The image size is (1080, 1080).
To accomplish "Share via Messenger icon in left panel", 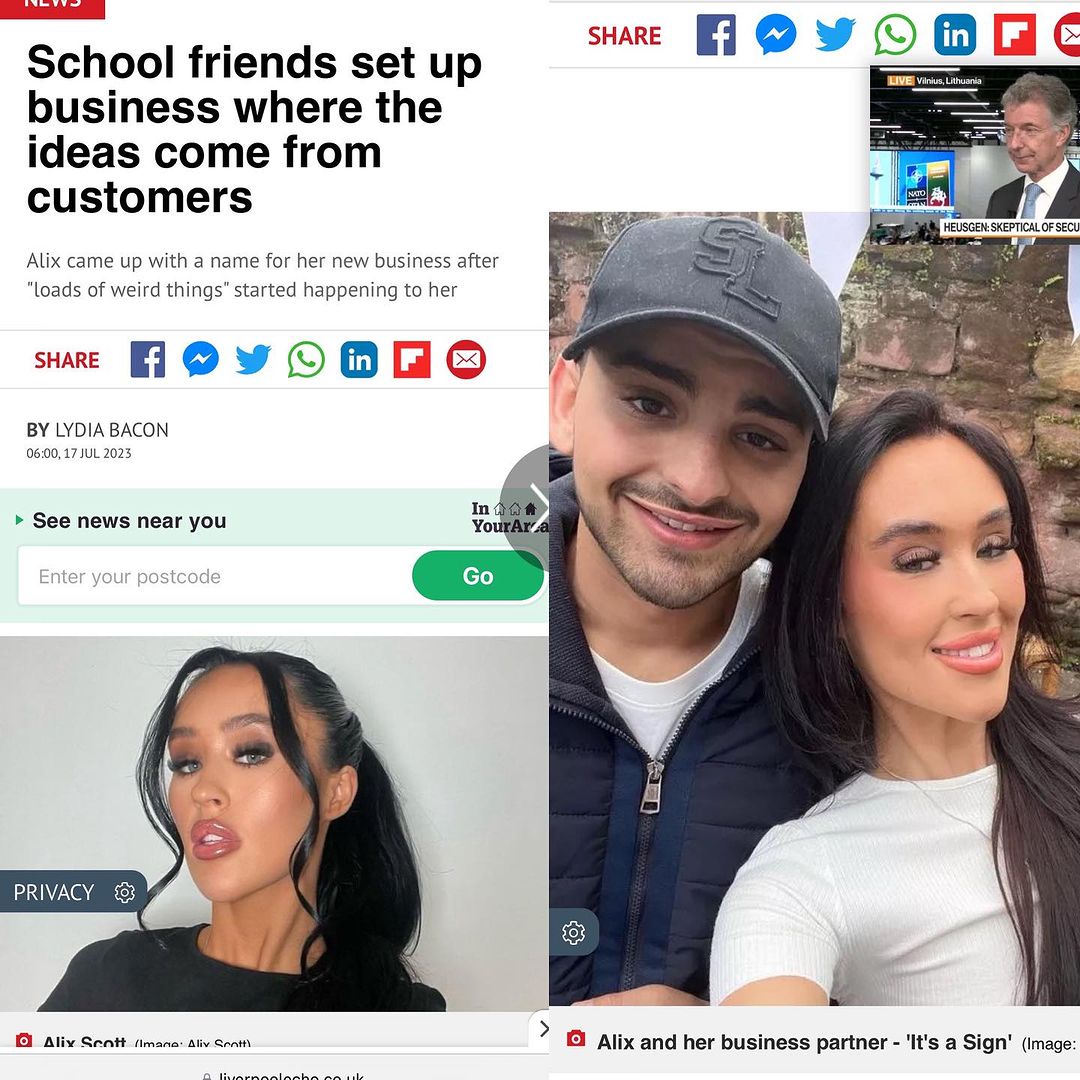I will point(200,360).
